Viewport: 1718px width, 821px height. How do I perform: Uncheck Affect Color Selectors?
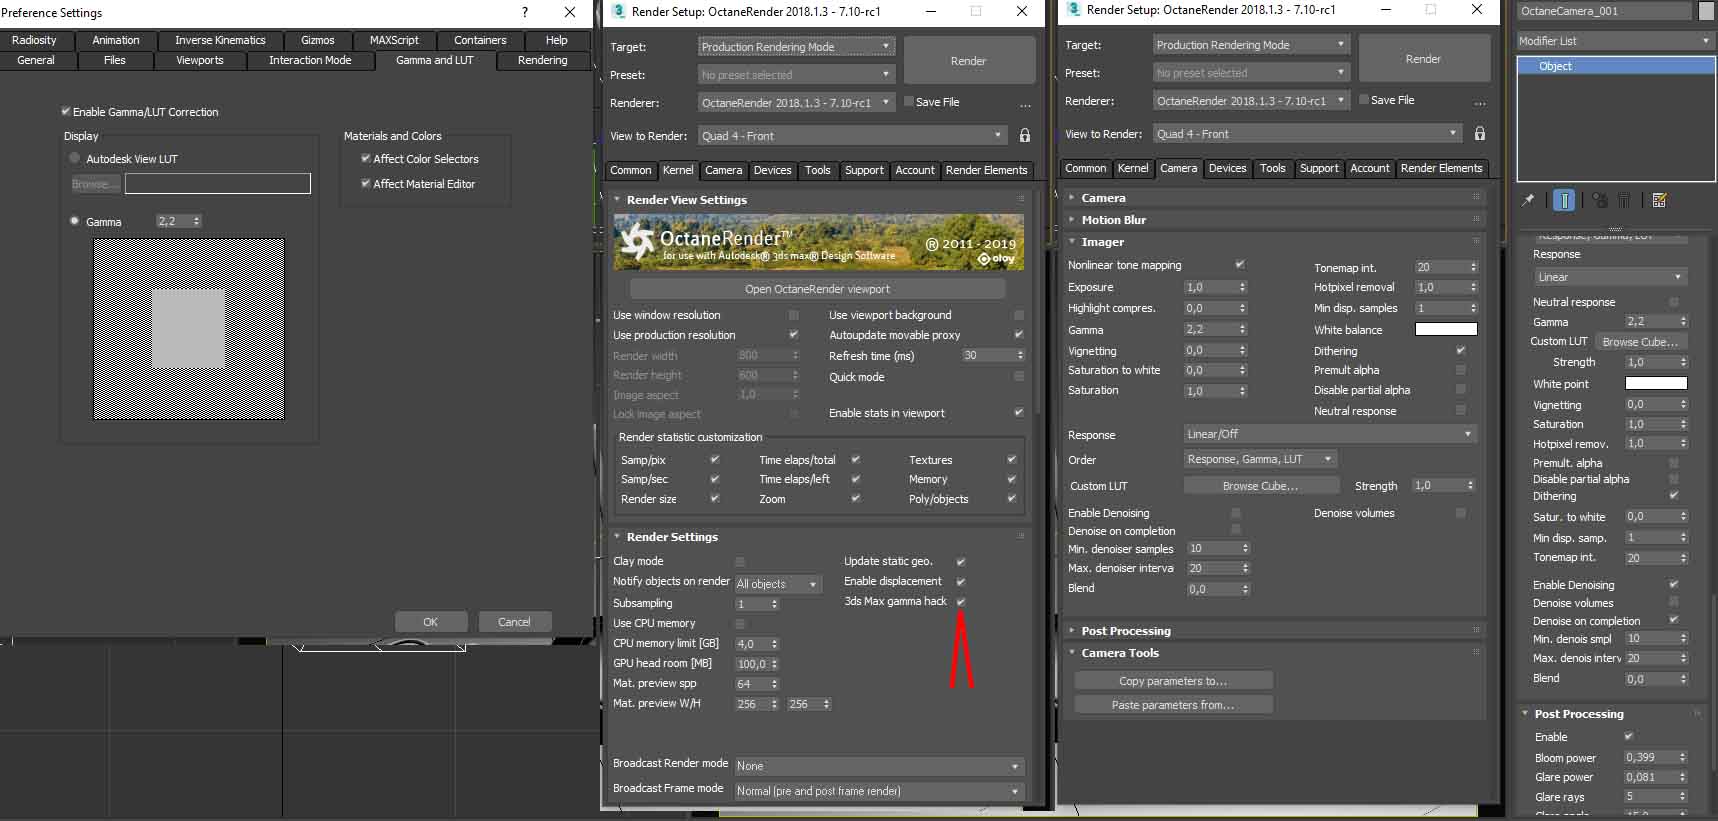pyautogui.click(x=366, y=159)
